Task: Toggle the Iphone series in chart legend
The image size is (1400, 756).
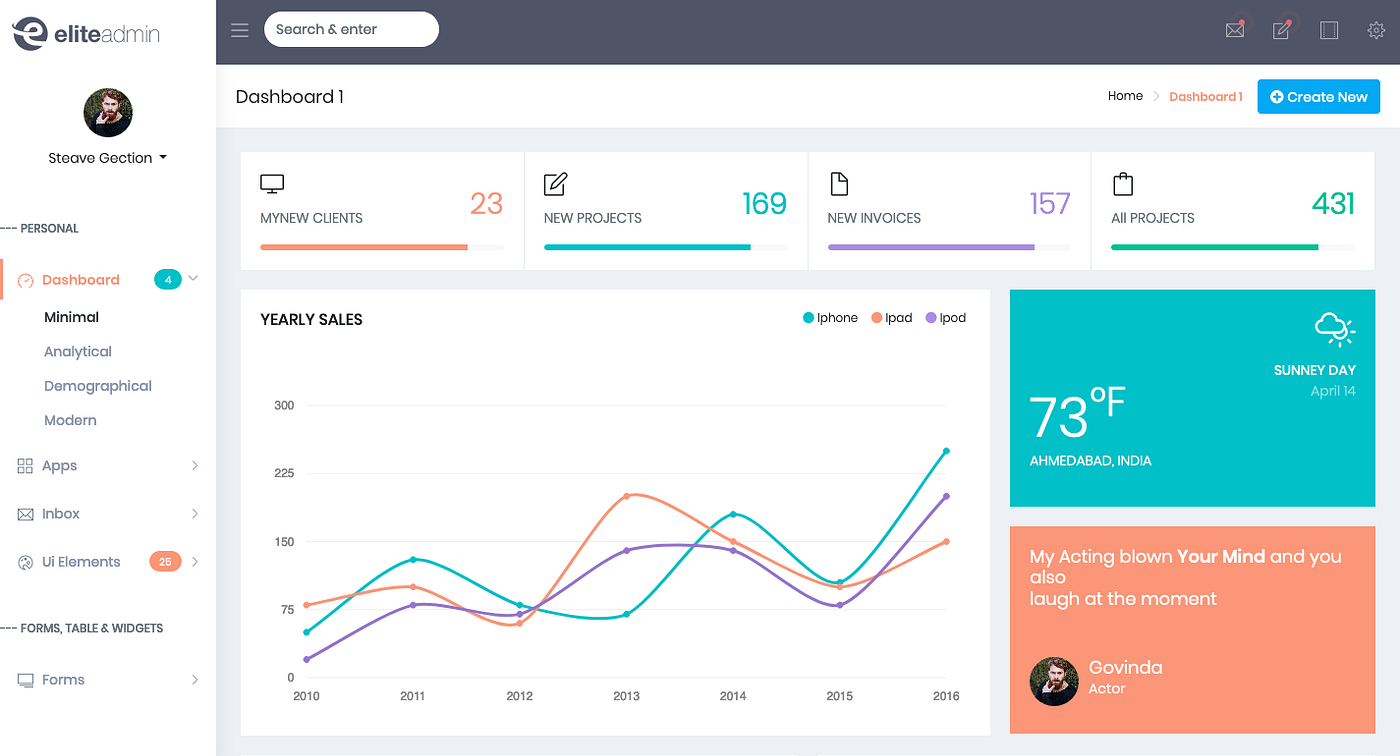Action: pos(831,317)
